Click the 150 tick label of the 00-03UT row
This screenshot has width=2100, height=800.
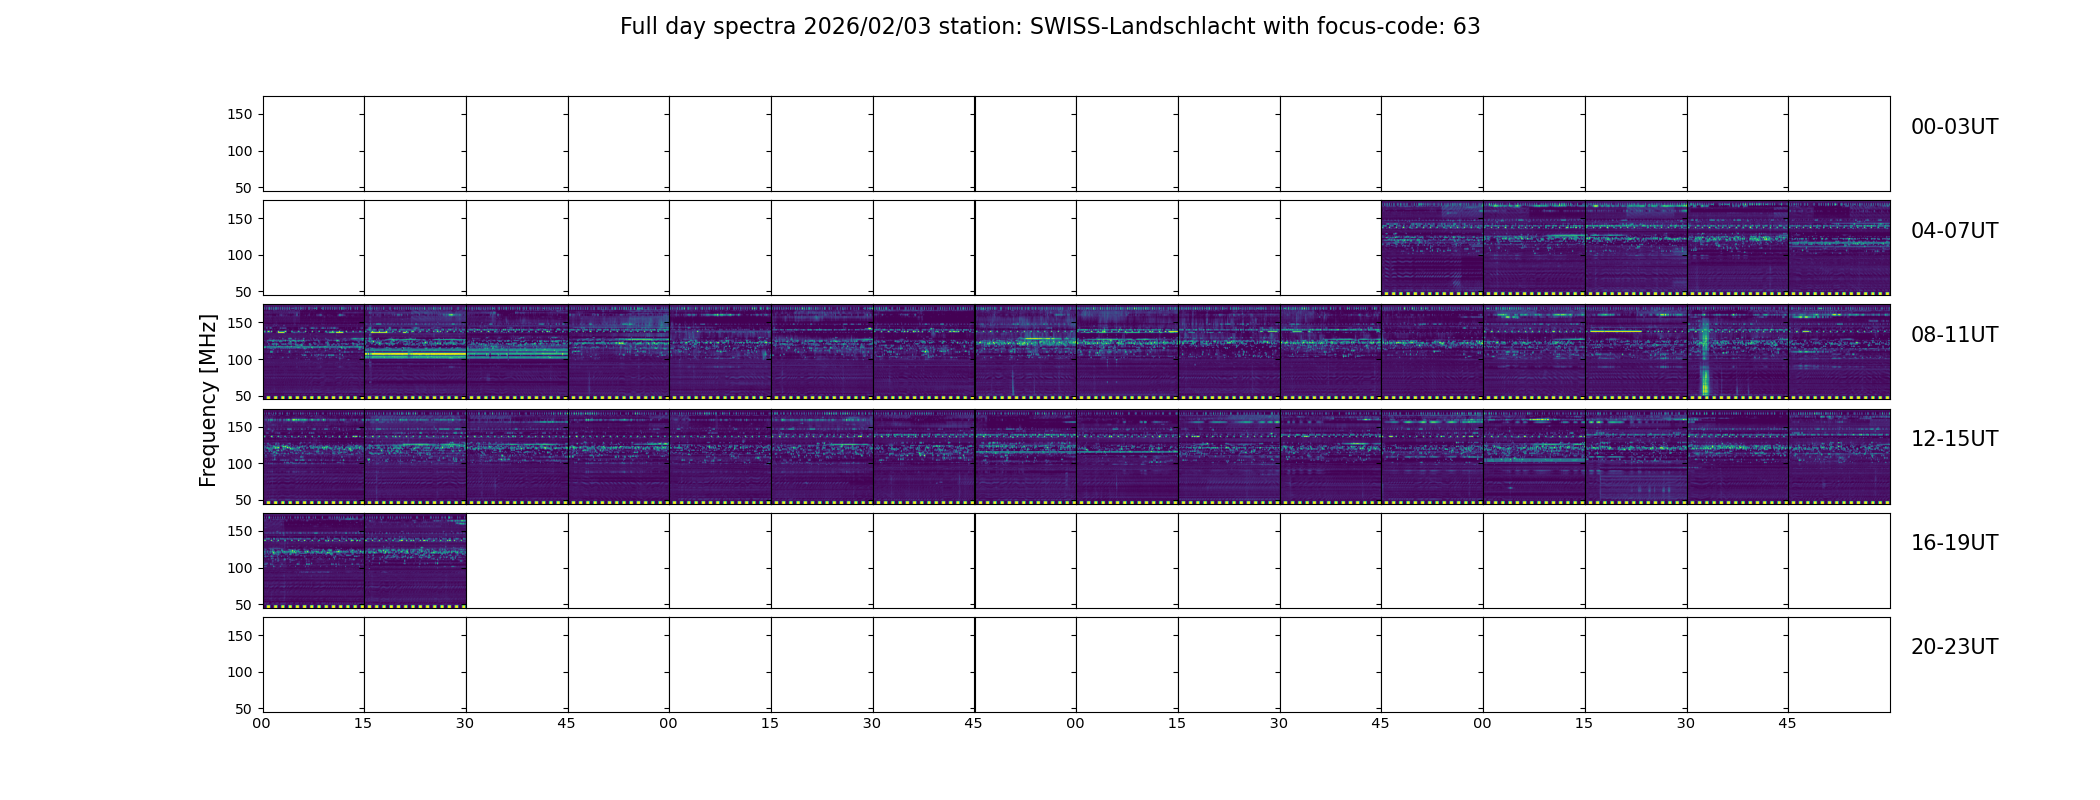pyautogui.click(x=240, y=115)
